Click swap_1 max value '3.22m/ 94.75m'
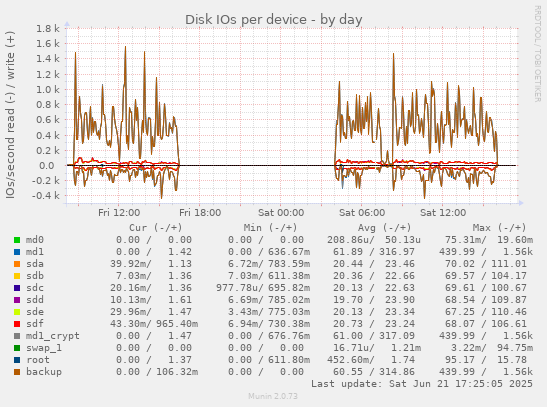 (492, 348)
